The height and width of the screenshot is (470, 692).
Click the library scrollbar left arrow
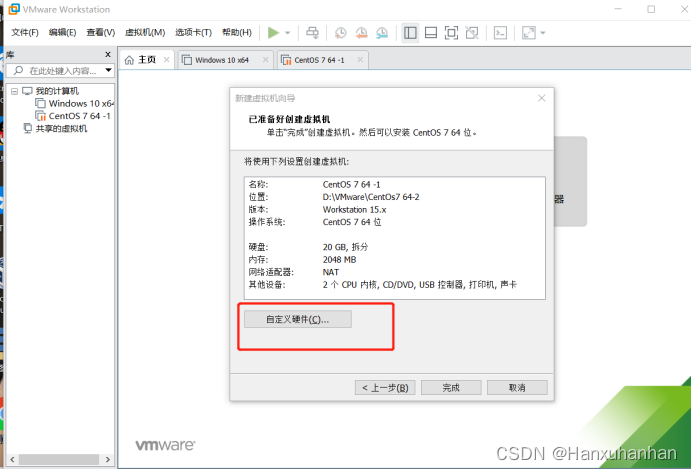[12, 459]
